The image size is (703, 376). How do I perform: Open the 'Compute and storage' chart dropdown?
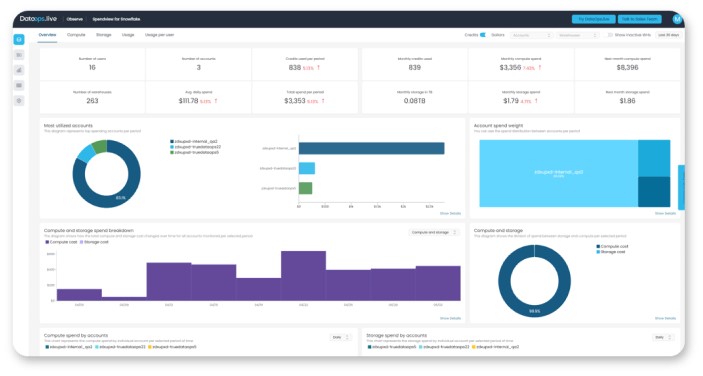click(434, 232)
